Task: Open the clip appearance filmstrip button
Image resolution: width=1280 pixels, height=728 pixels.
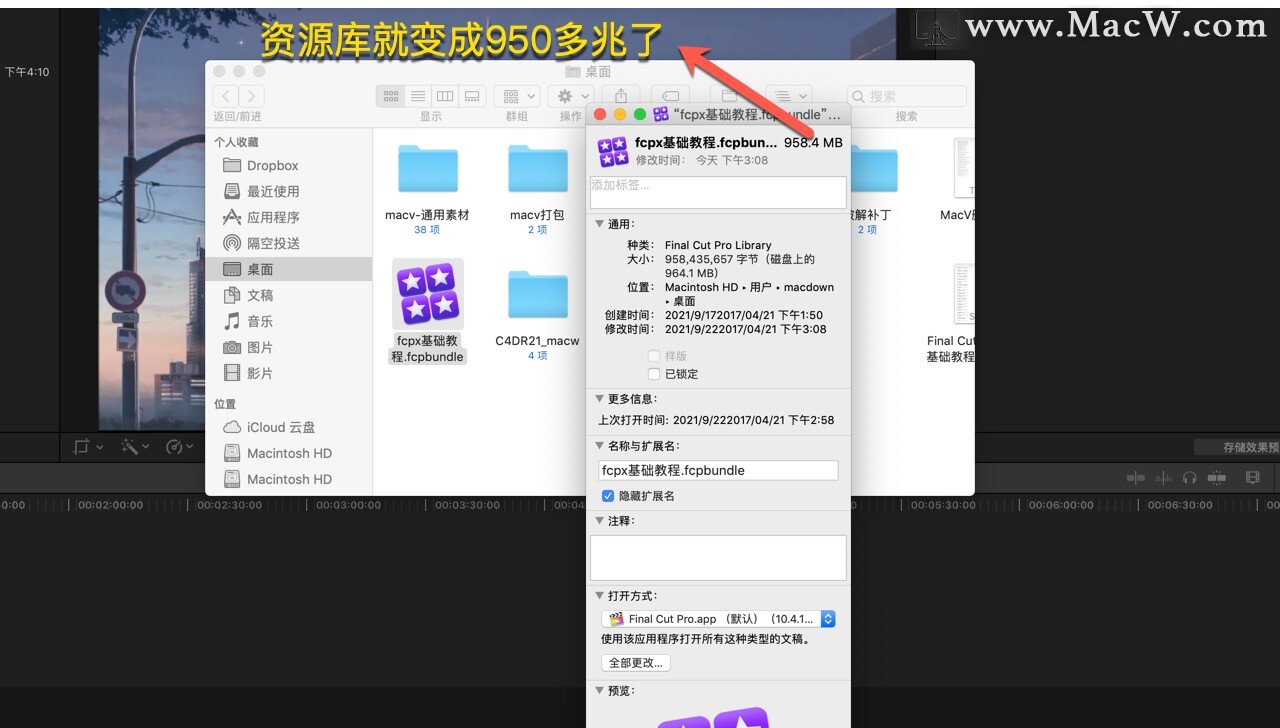Action: pyautogui.click(x=1252, y=478)
